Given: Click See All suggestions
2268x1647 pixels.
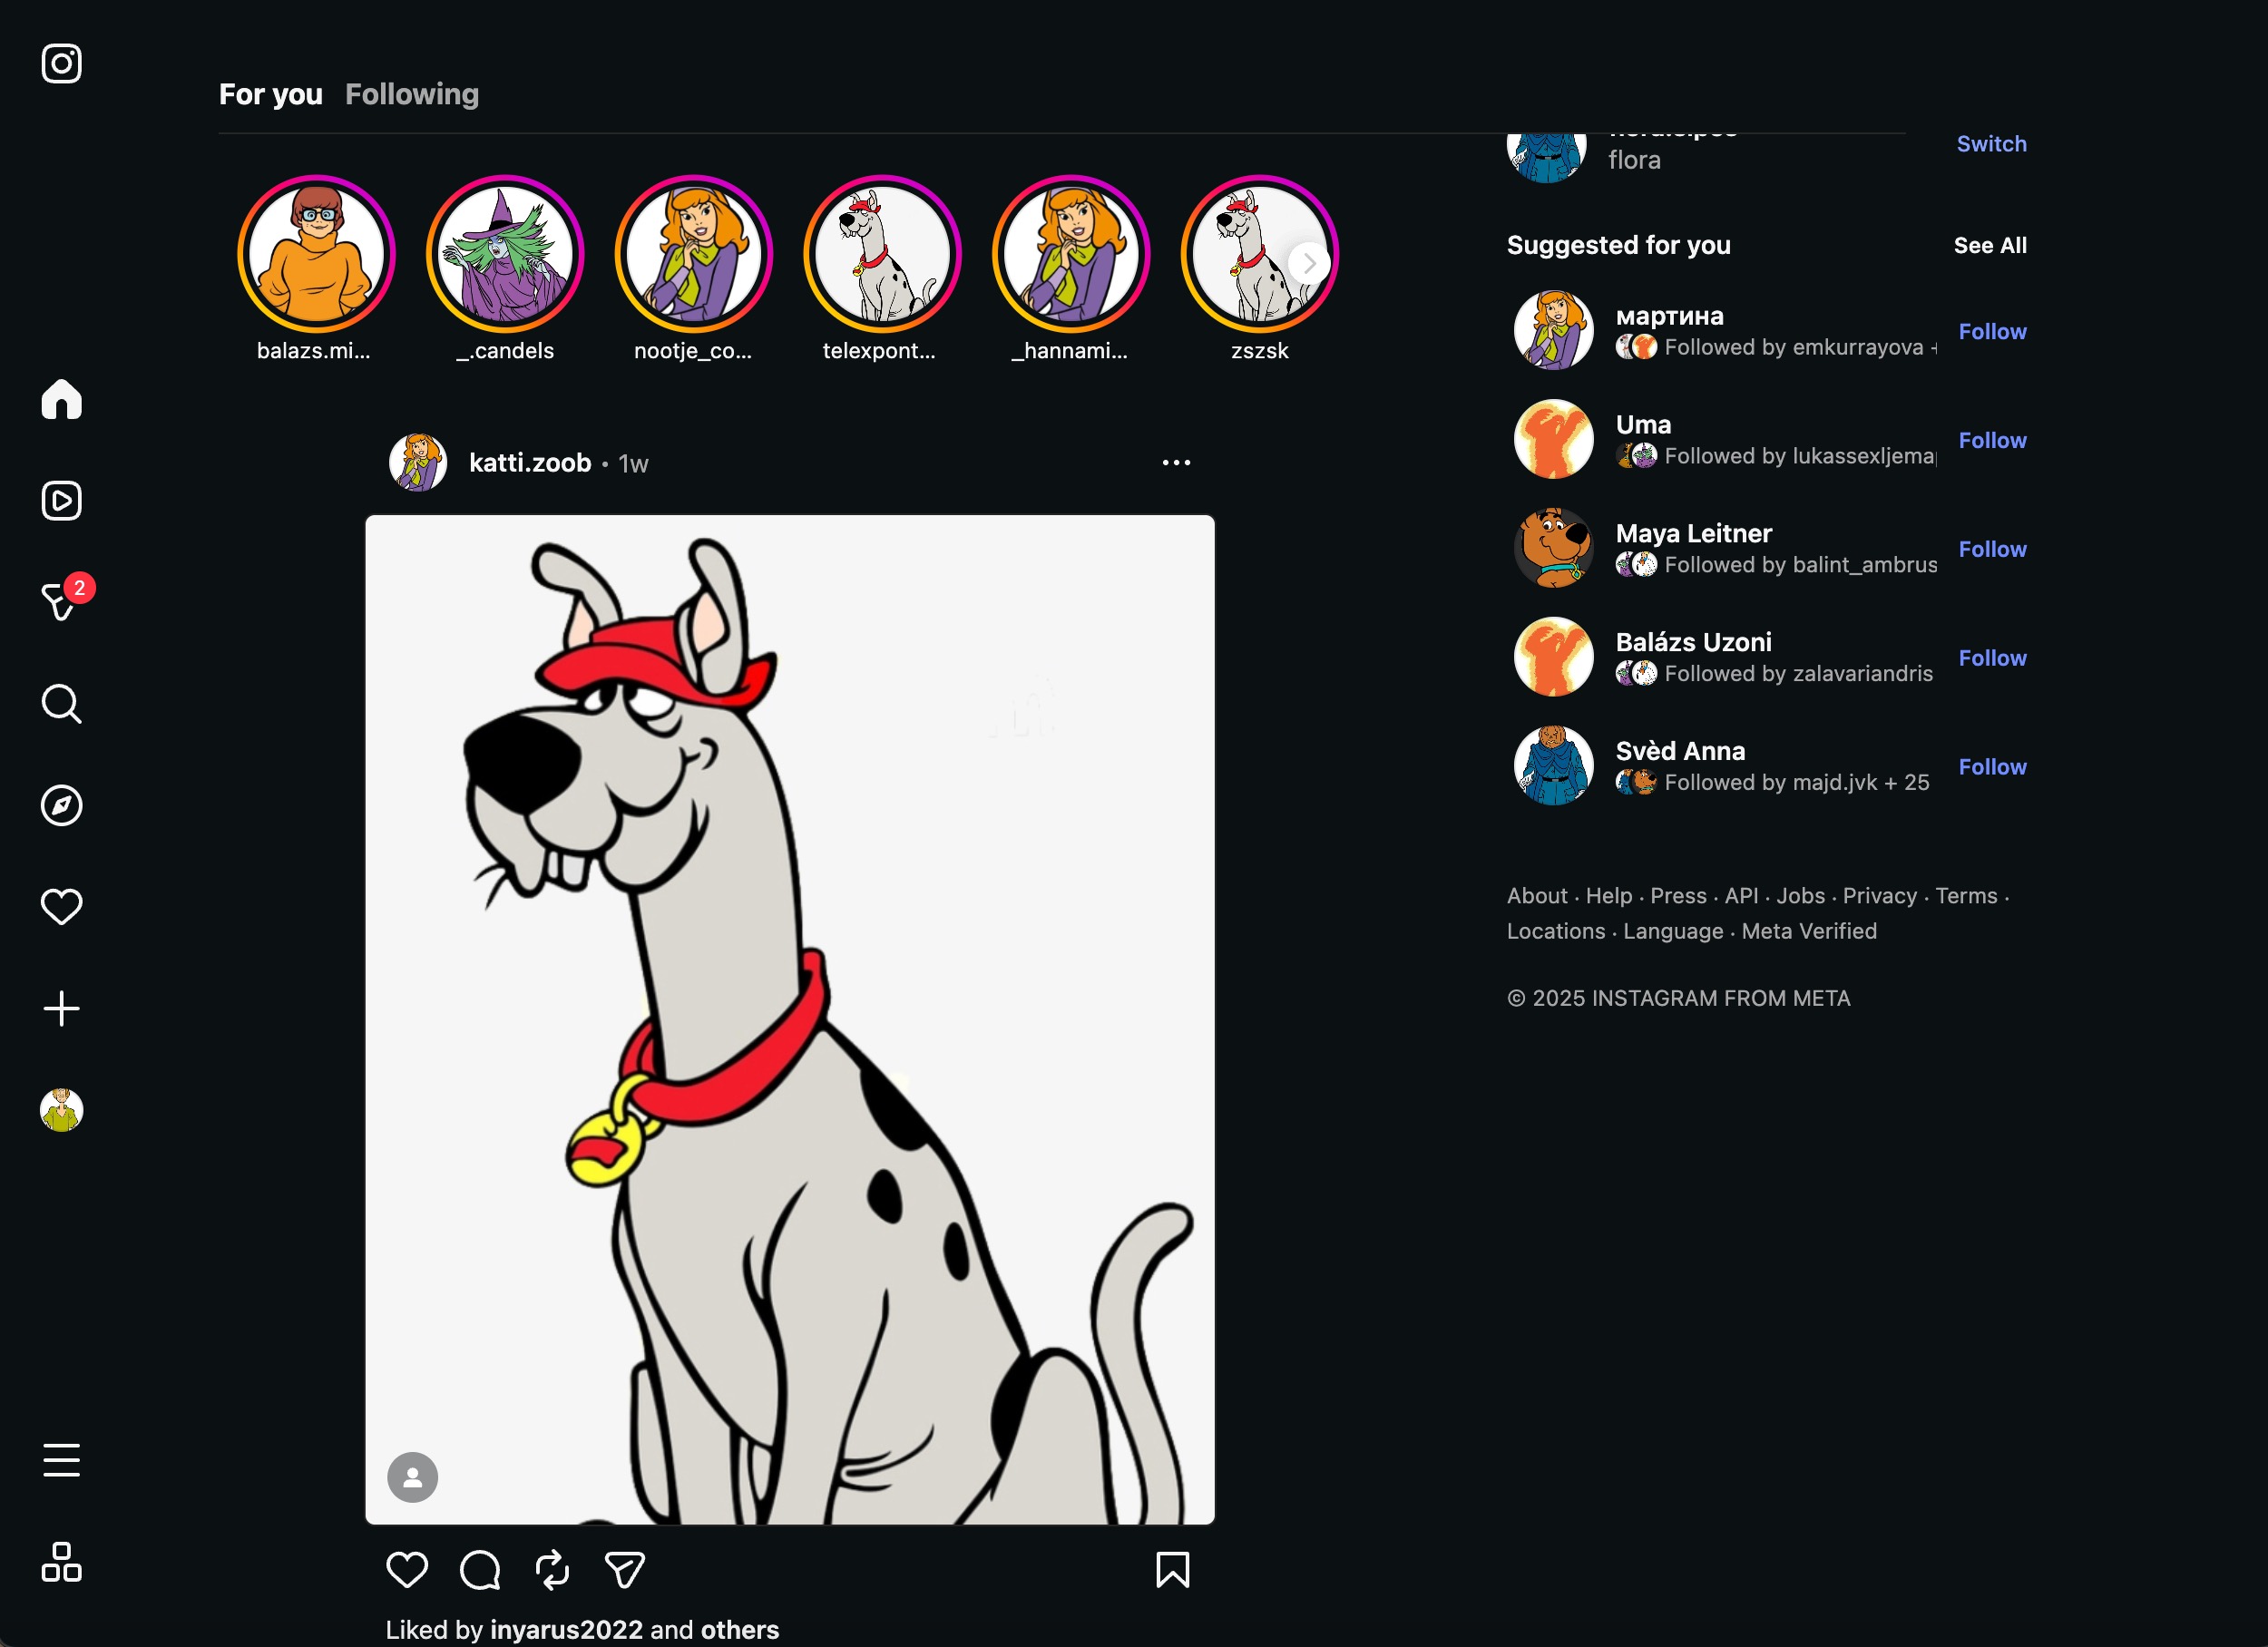Looking at the screenshot, I should click(1989, 245).
